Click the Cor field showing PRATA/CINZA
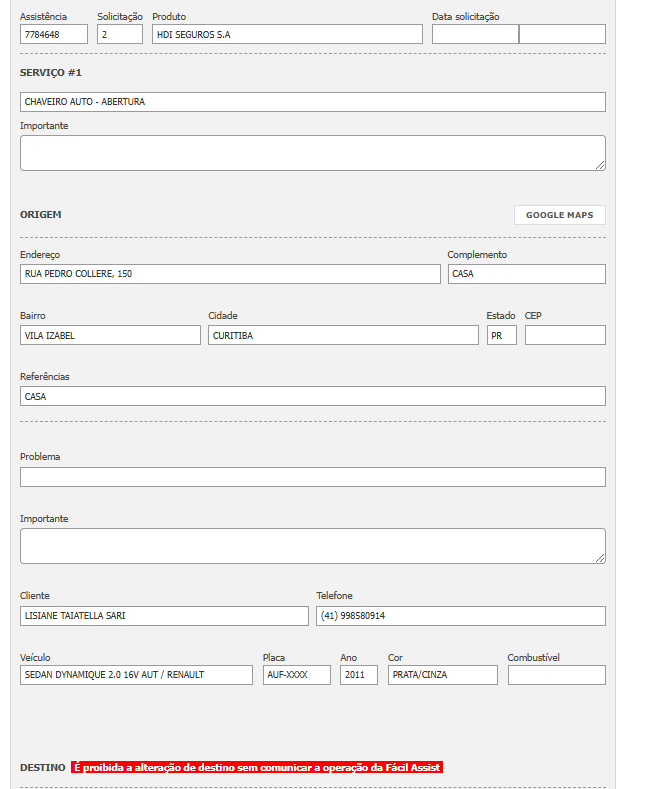This screenshot has height=789, width=658. click(x=442, y=675)
